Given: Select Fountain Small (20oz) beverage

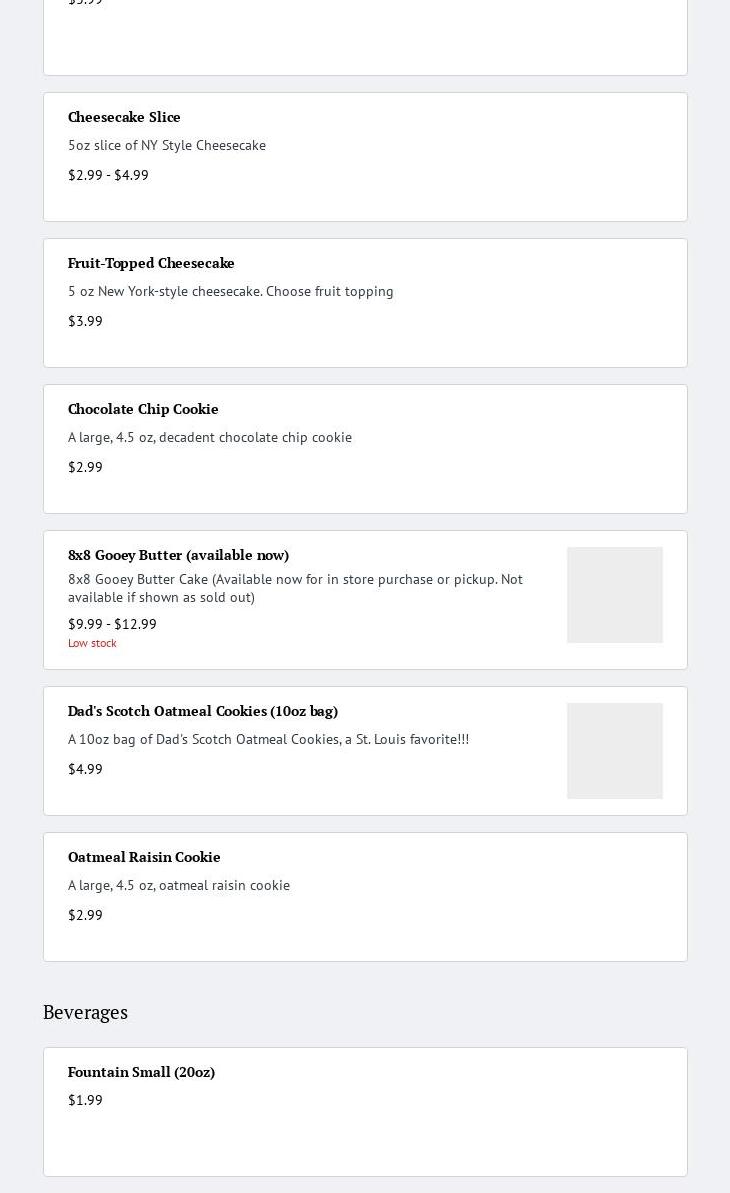Looking at the screenshot, I should (141, 1072).
